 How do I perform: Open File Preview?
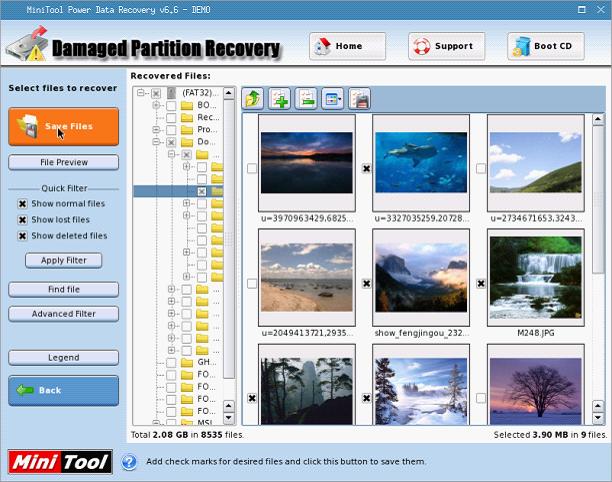[x=64, y=162]
